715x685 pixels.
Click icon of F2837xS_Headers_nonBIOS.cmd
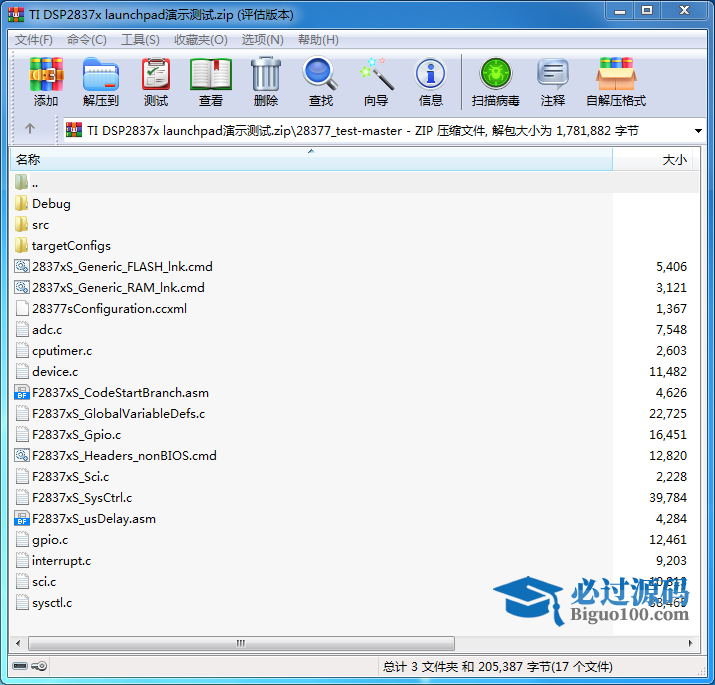(22, 455)
